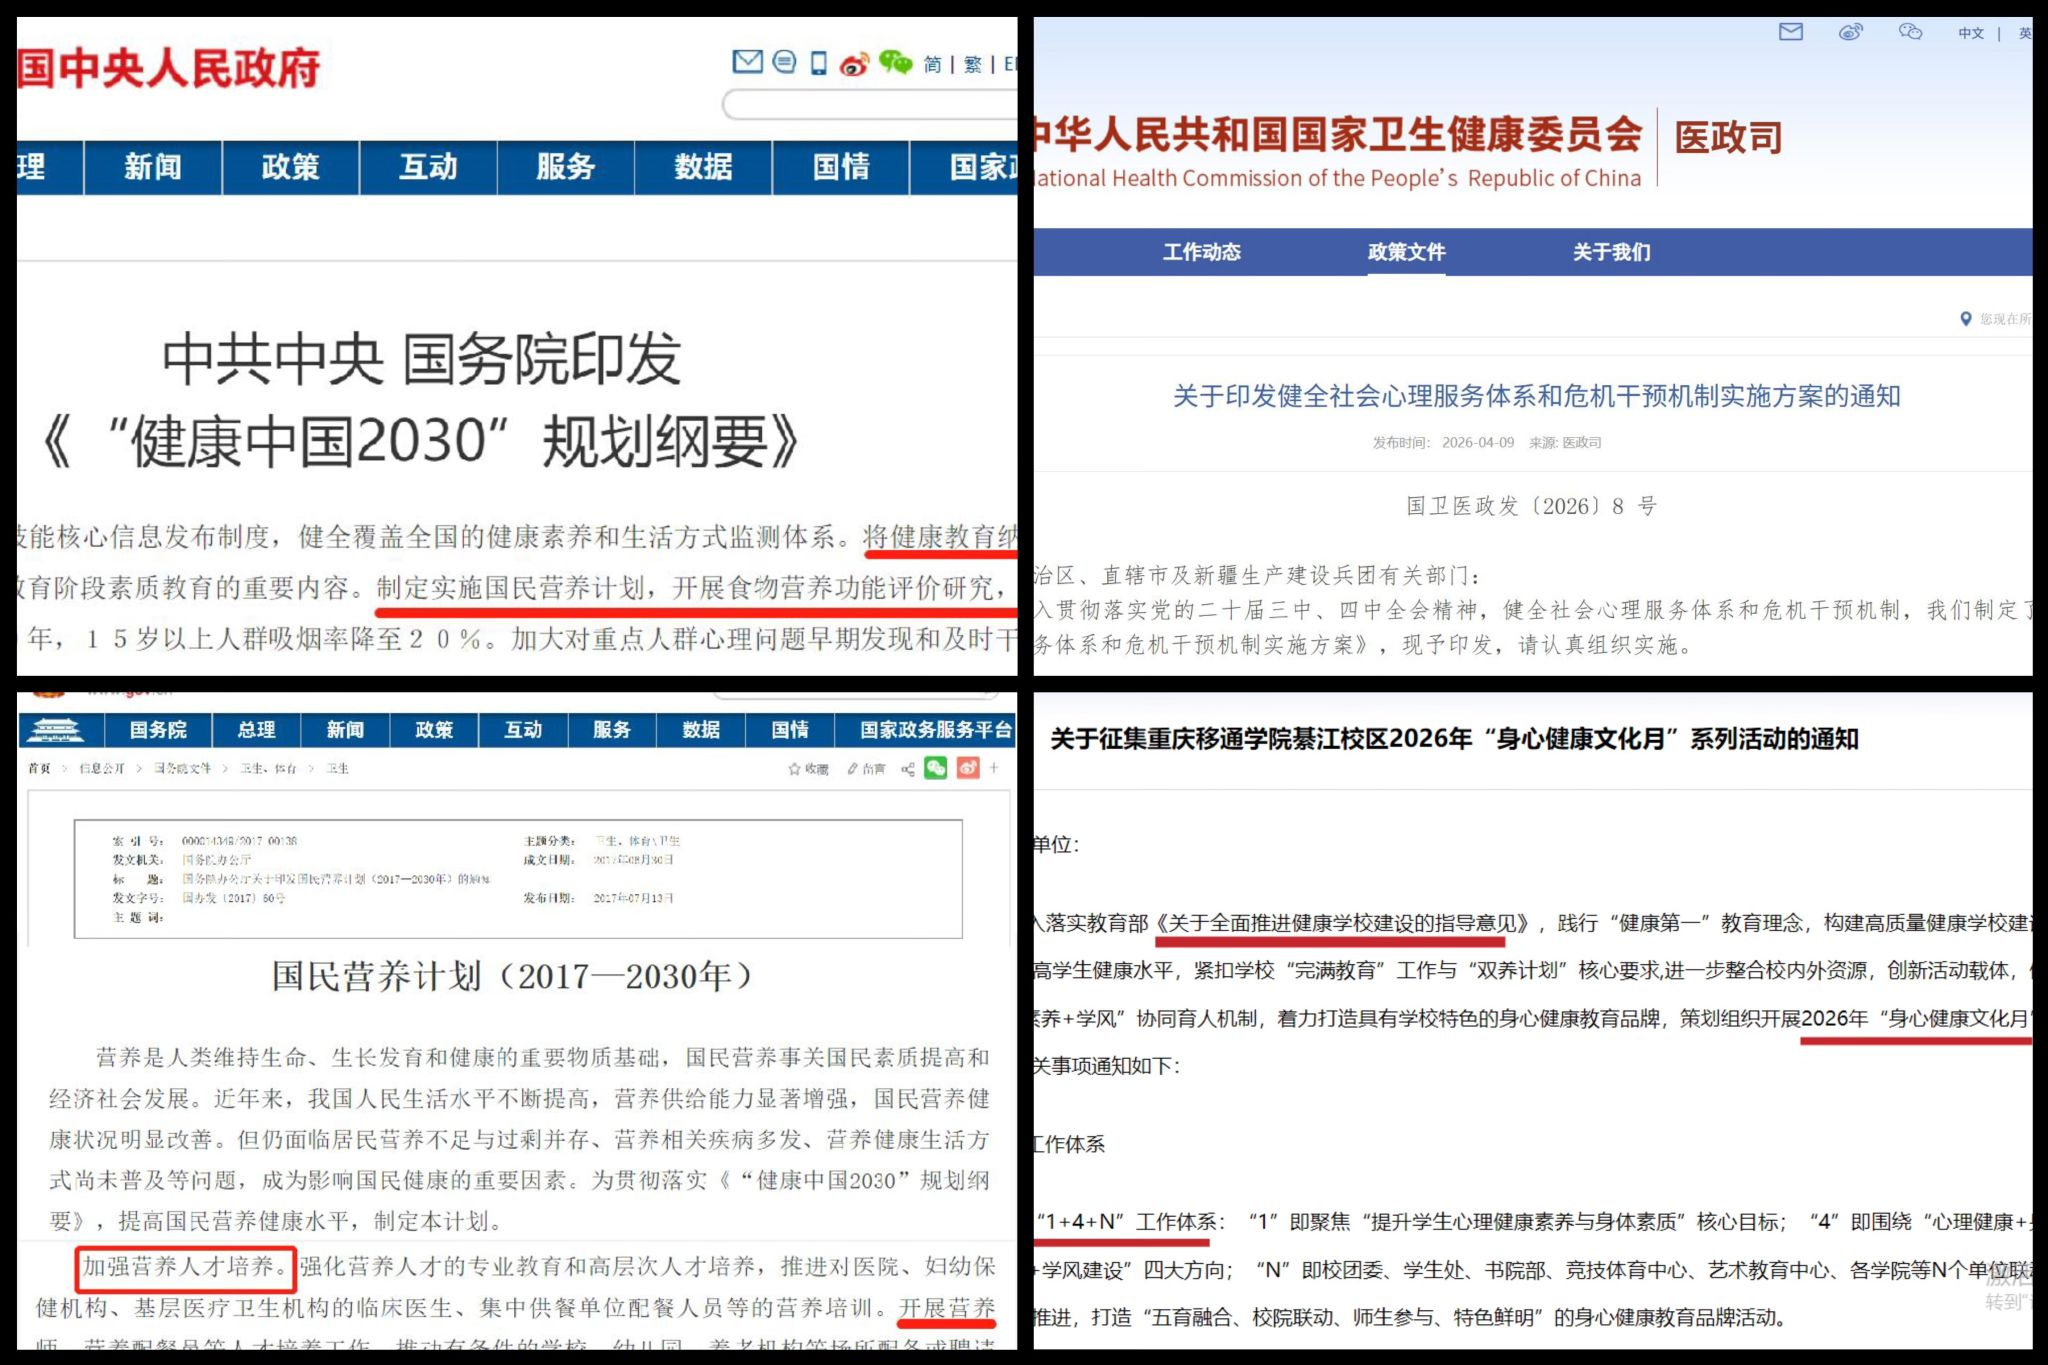The height and width of the screenshot is (1365, 2048).
Task: Switch to traditional Chinese with 繁
Action: (x=972, y=65)
